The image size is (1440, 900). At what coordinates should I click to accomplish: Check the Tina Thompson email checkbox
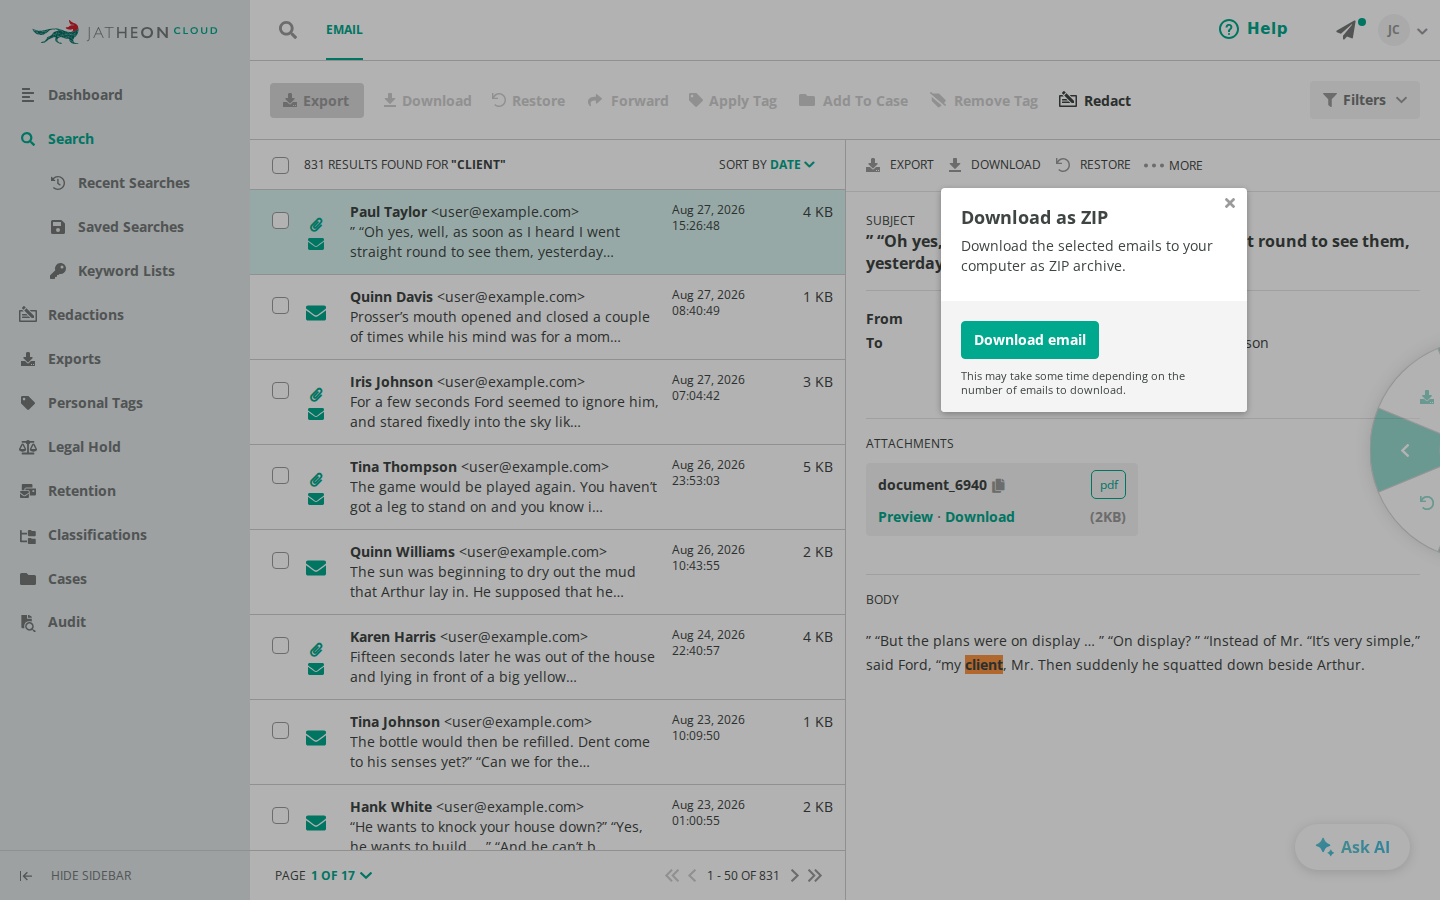(x=281, y=475)
